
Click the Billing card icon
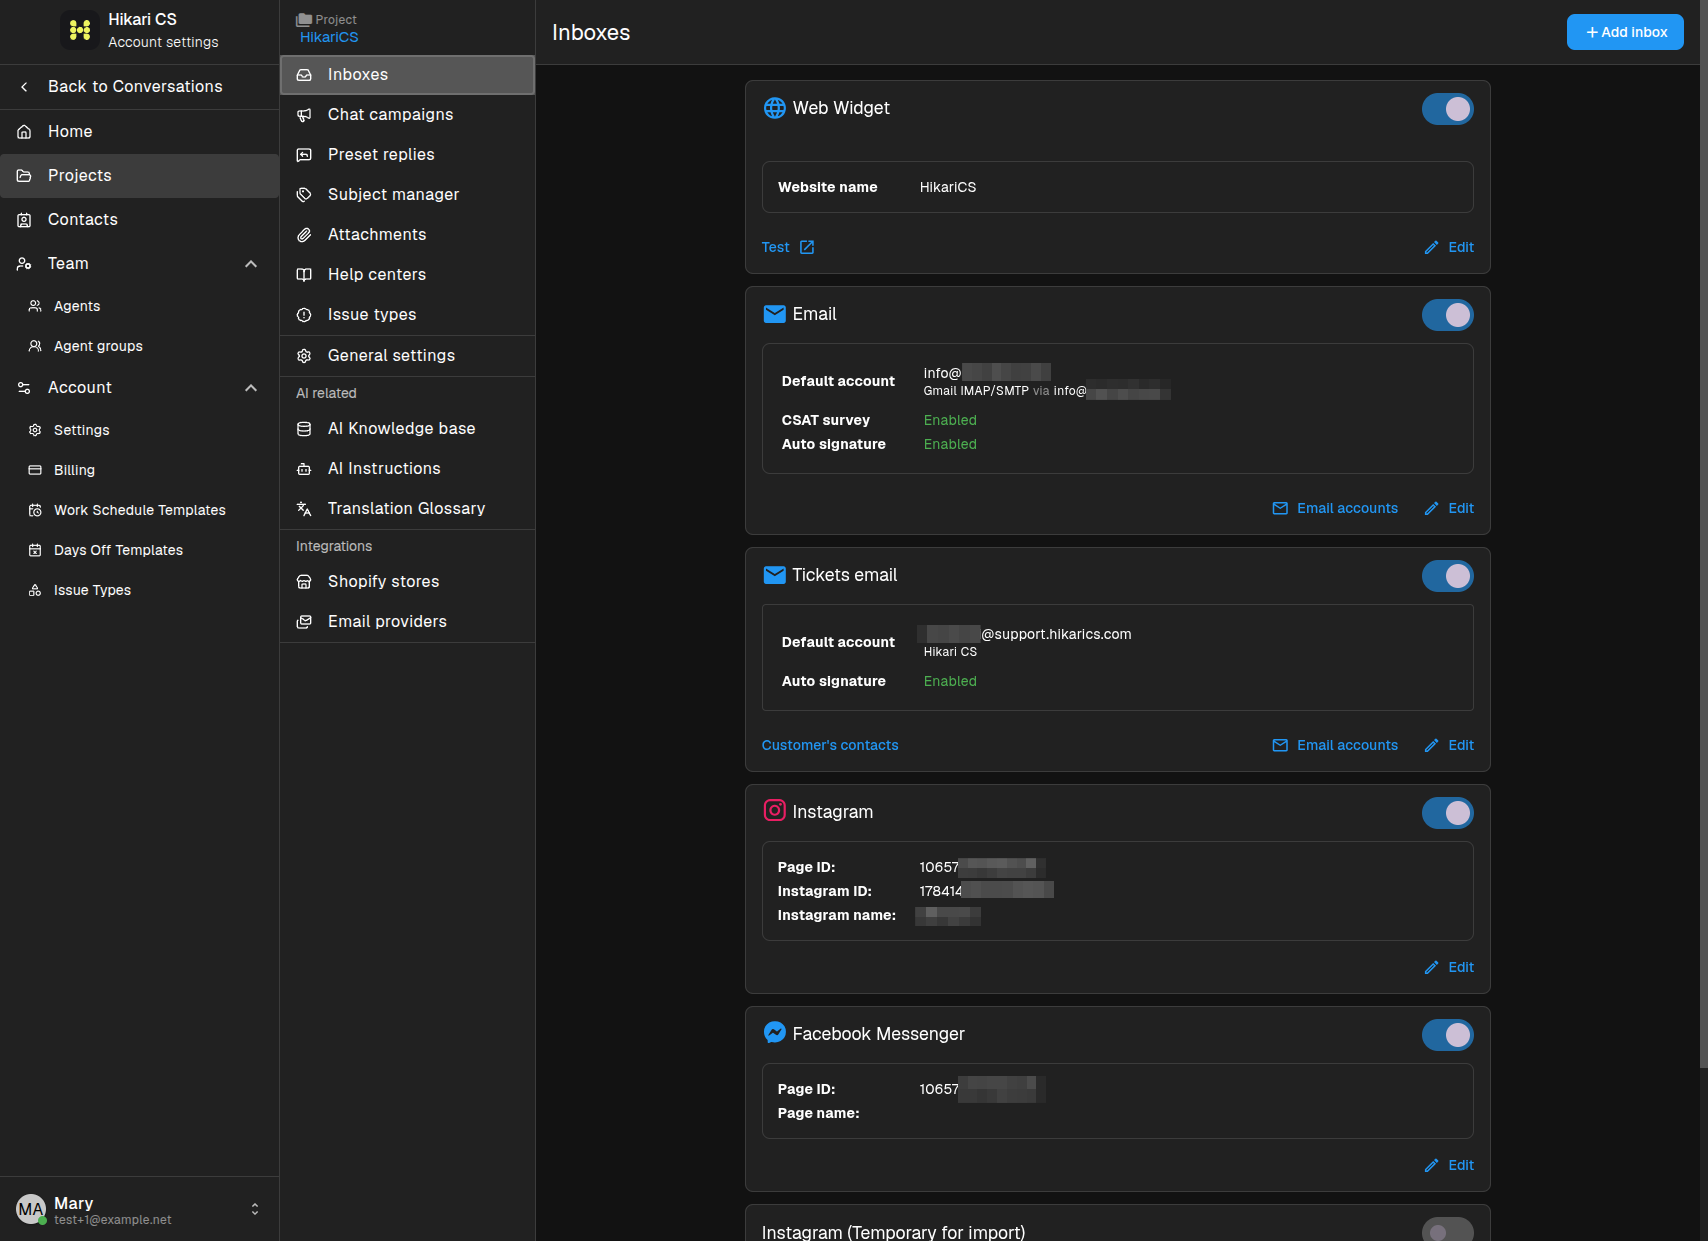(x=35, y=470)
